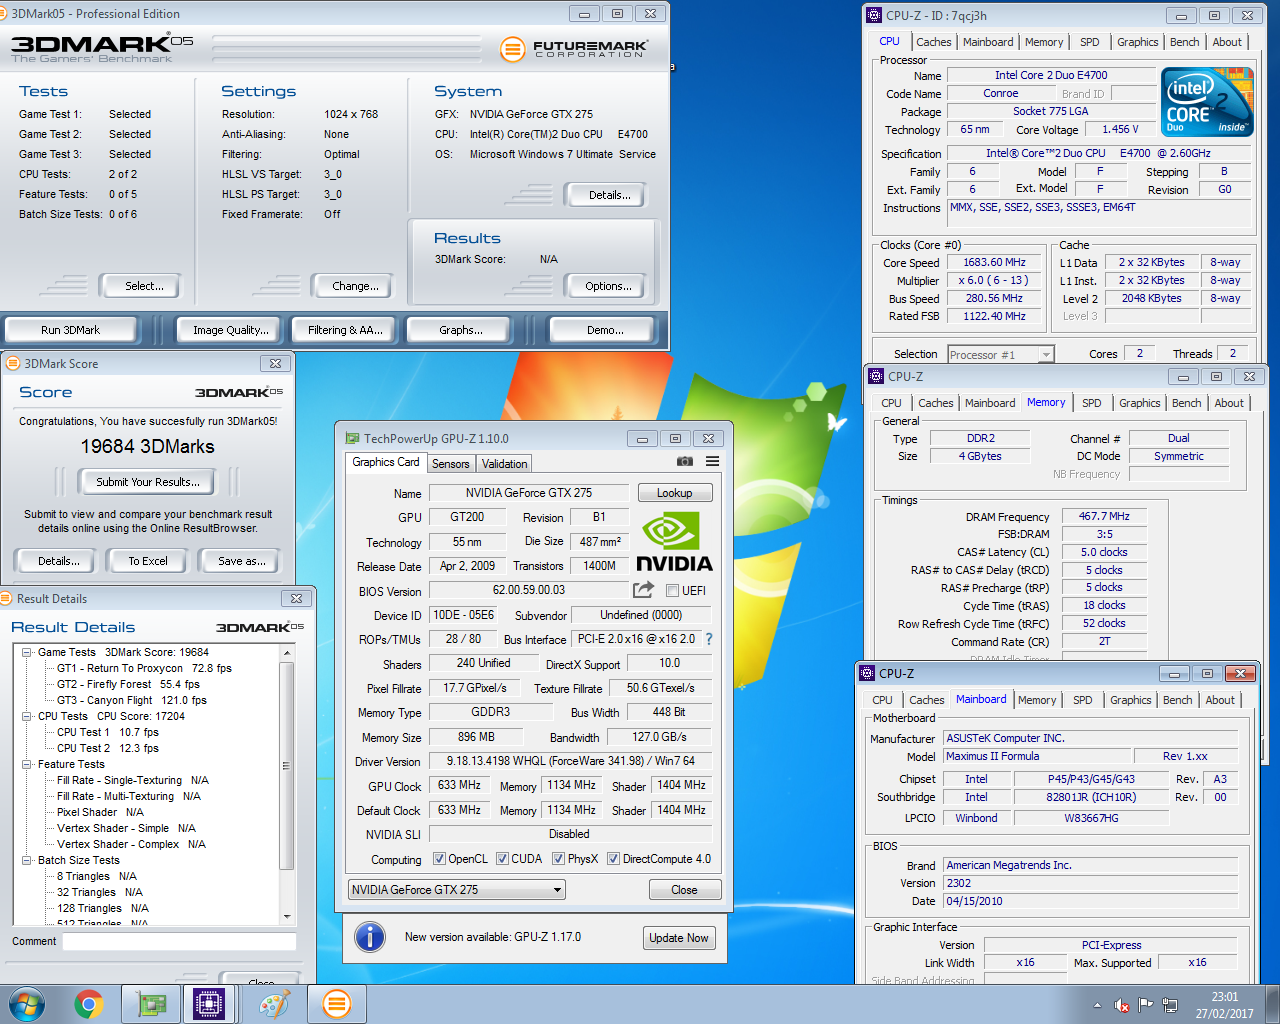Click the To Excel button

pos(148,561)
